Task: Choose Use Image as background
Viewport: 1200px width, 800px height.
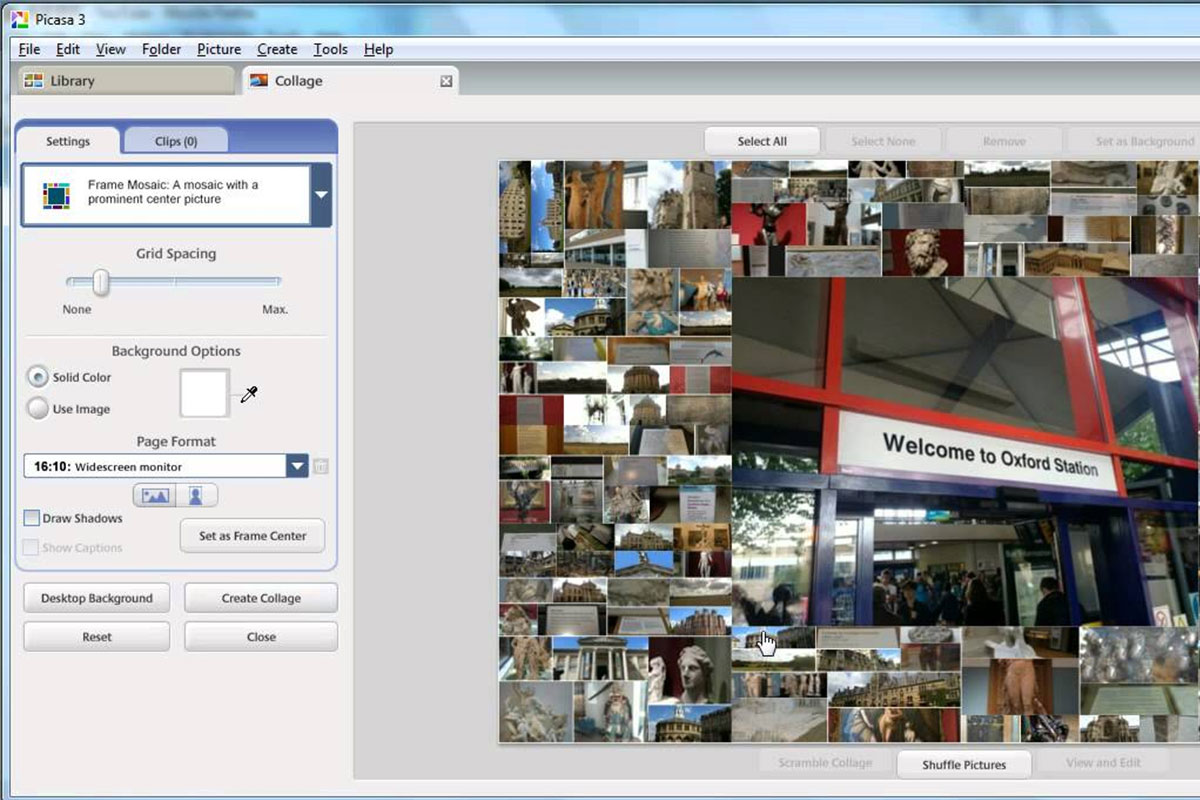Action: pyautogui.click(x=38, y=409)
